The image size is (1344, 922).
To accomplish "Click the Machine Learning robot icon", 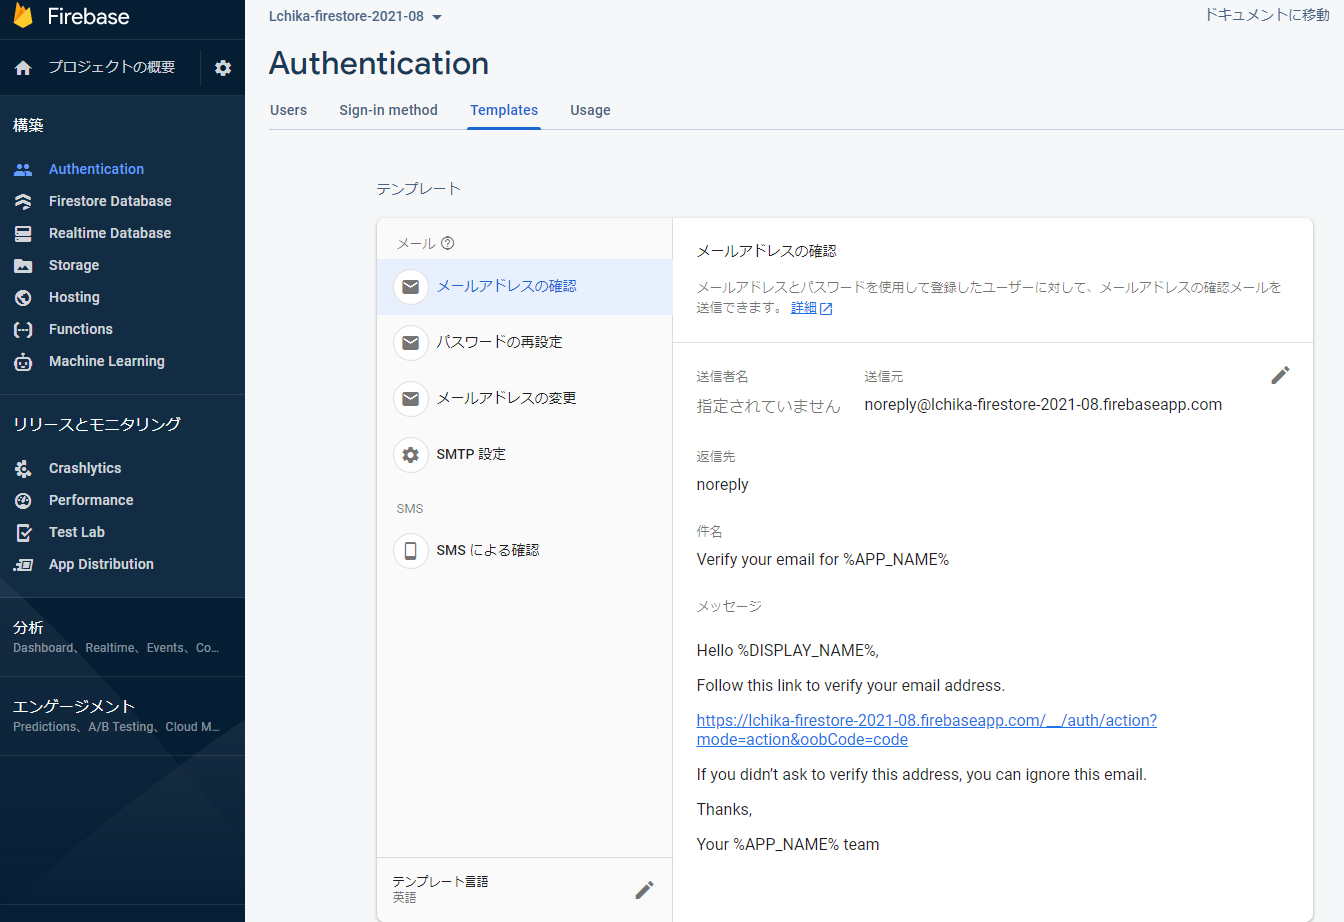I will point(23,362).
